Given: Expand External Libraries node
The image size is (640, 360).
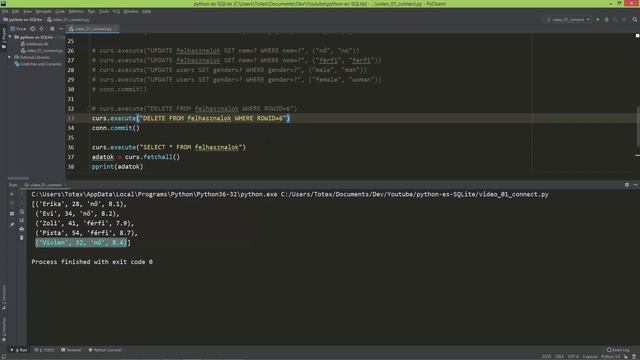Looking at the screenshot, I should (10, 57).
